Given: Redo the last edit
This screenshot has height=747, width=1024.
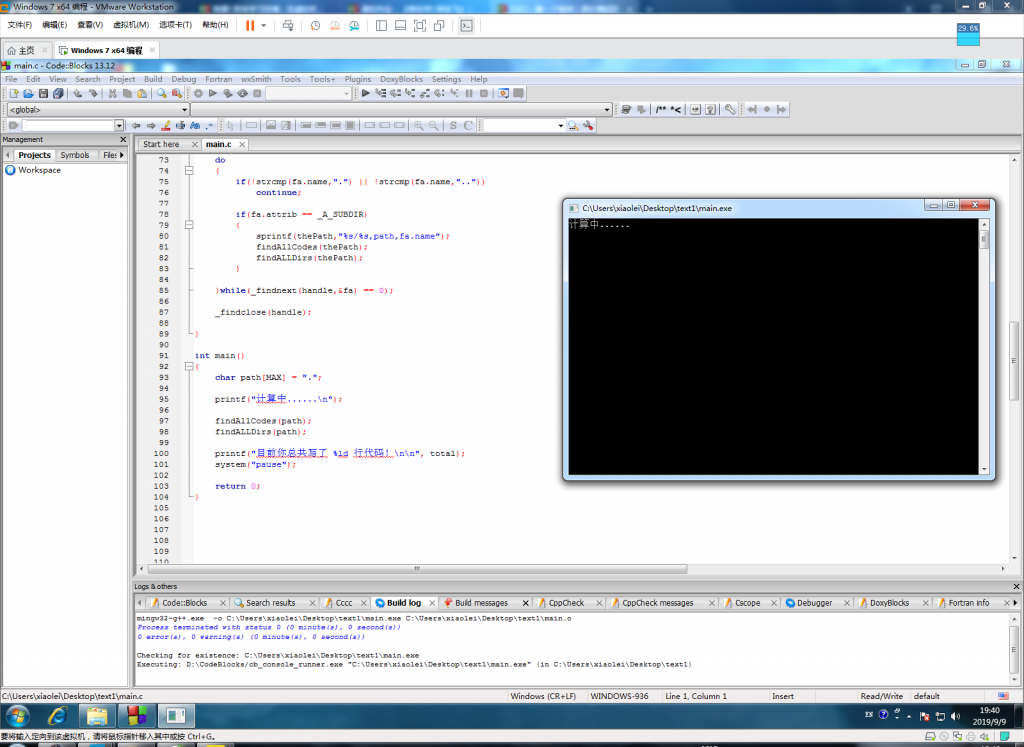Looking at the screenshot, I should [93, 93].
